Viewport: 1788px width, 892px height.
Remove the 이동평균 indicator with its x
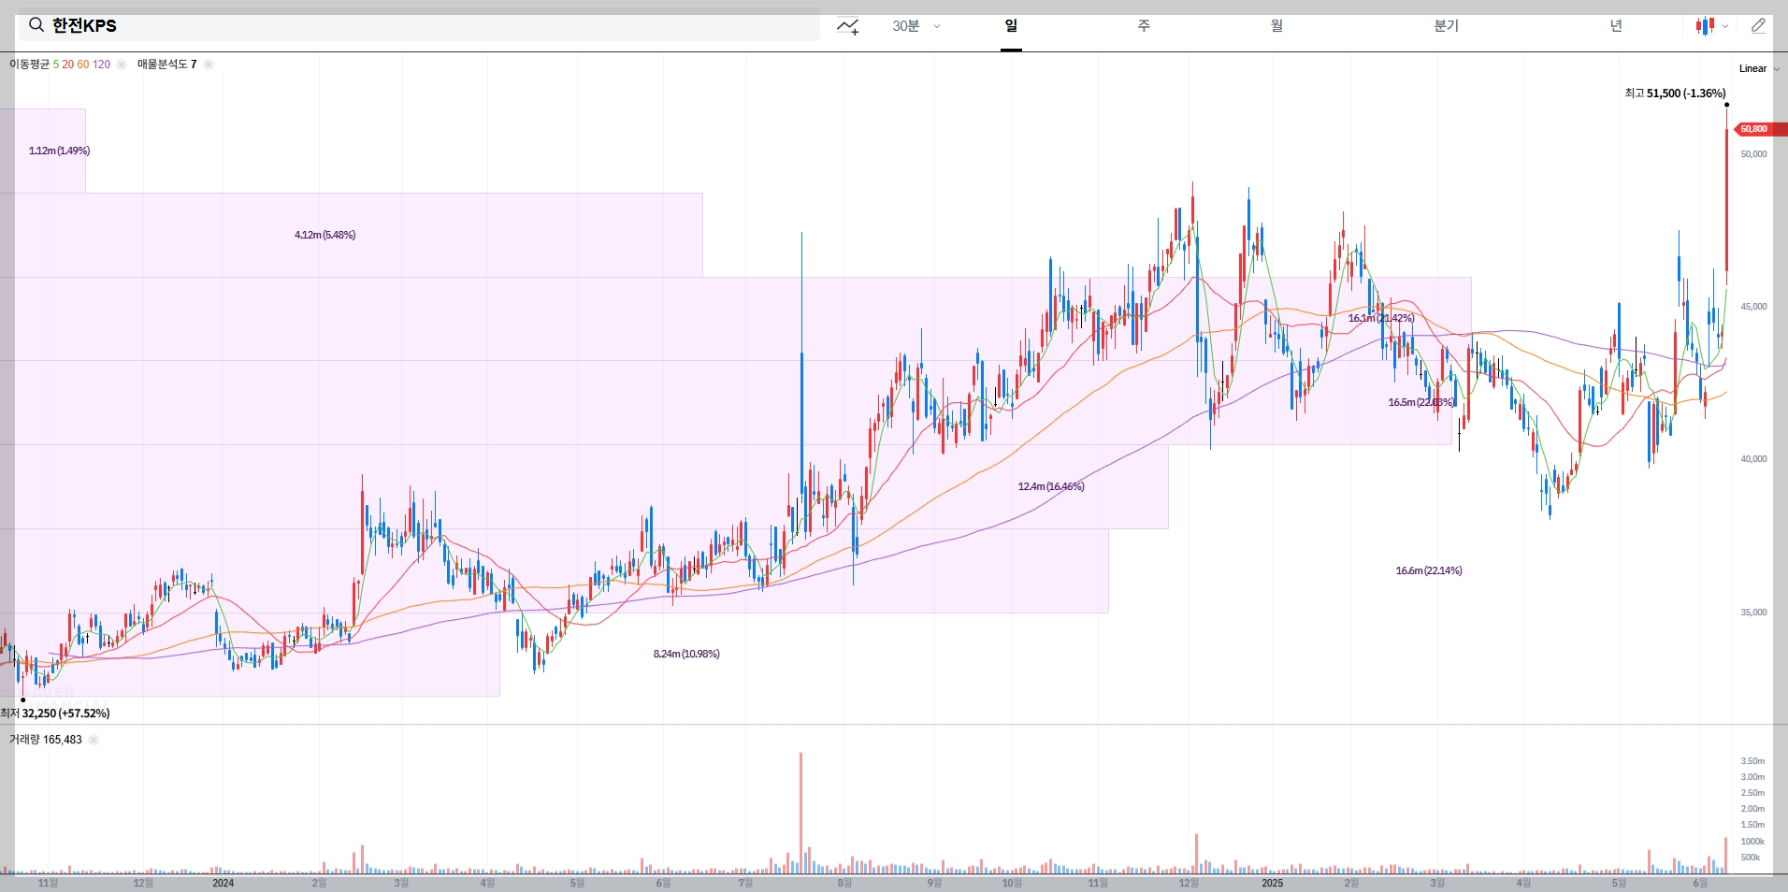pyautogui.click(x=121, y=64)
